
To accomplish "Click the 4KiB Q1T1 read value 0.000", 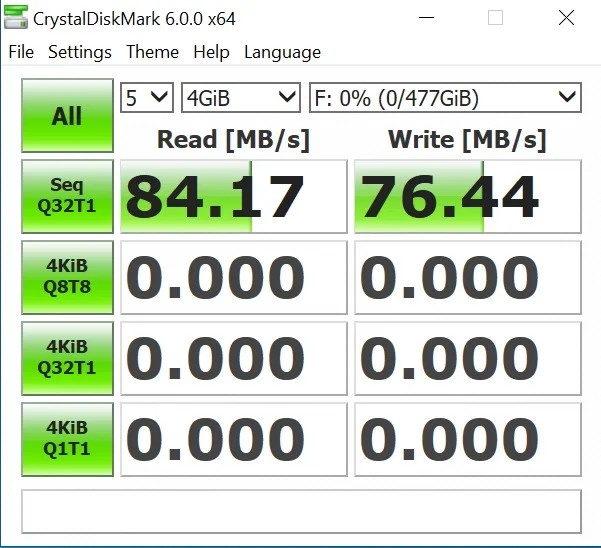I will click(234, 439).
